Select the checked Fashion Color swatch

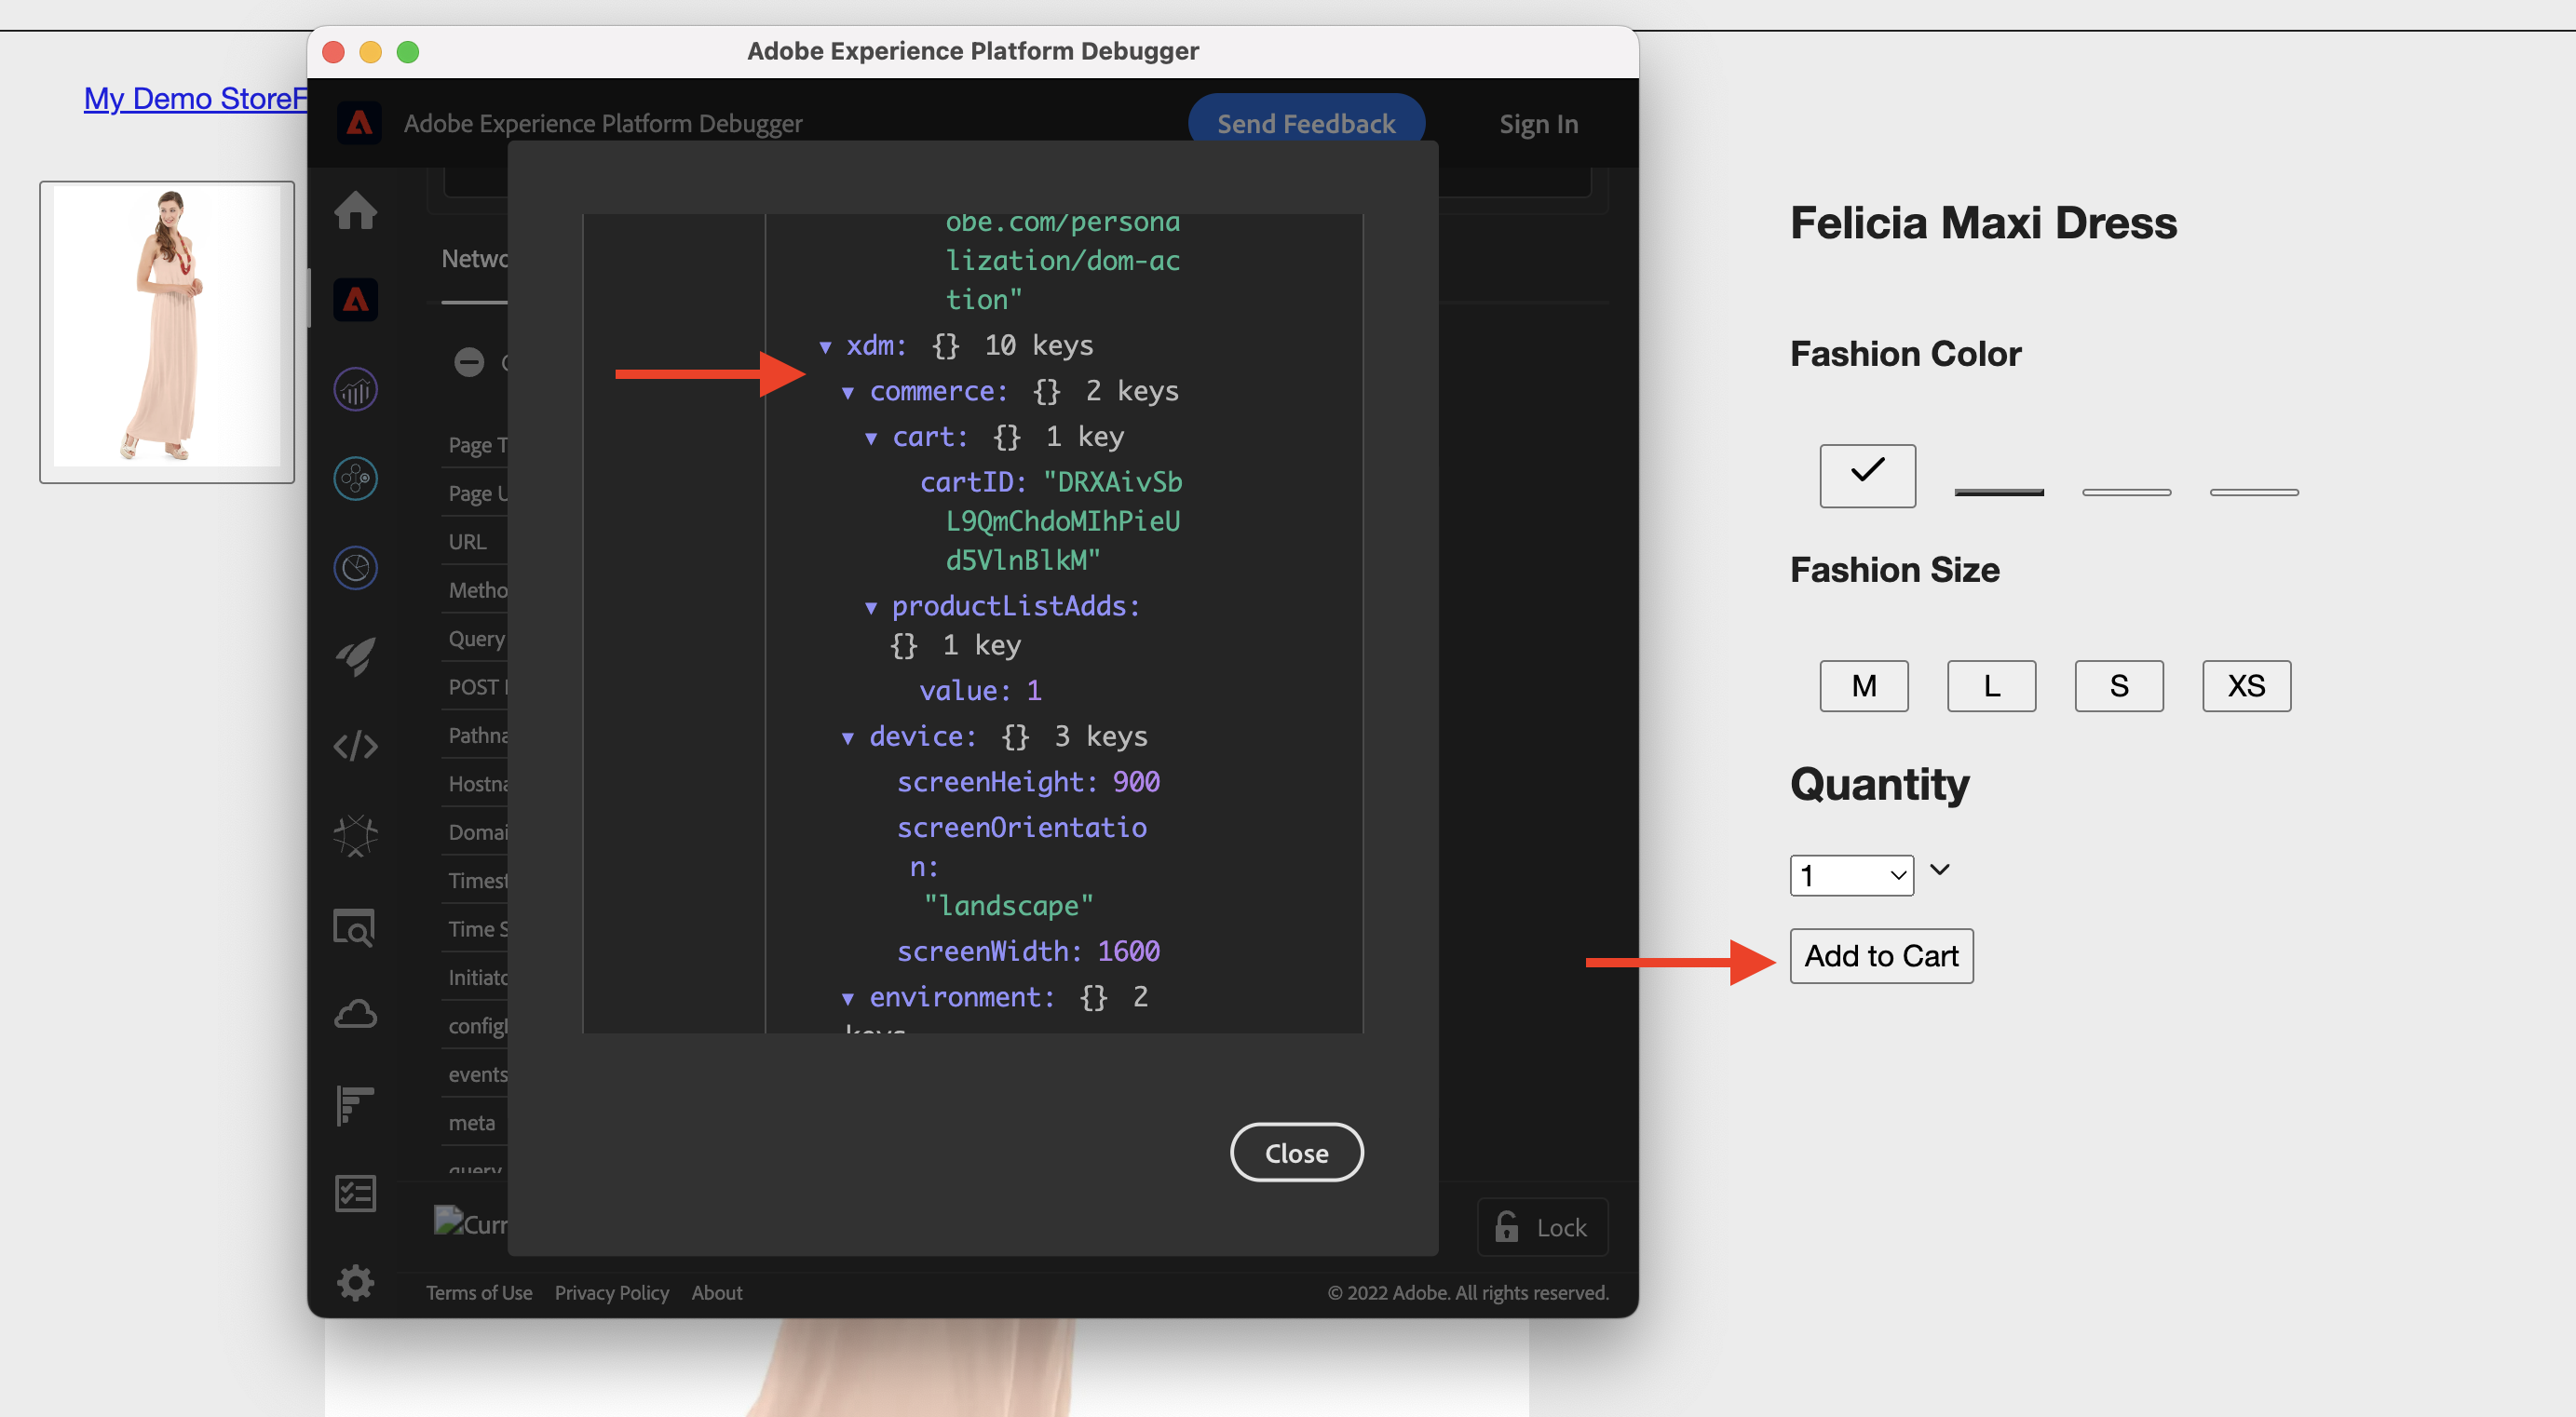(1867, 475)
